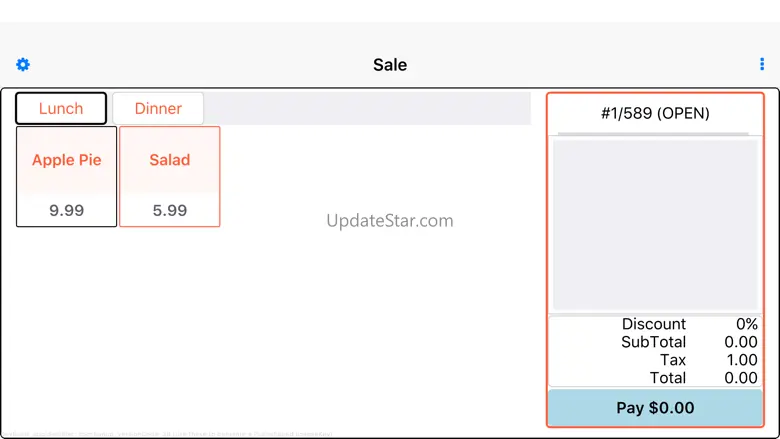Add Salad to the order
This screenshot has width=780, height=439.
click(x=170, y=160)
